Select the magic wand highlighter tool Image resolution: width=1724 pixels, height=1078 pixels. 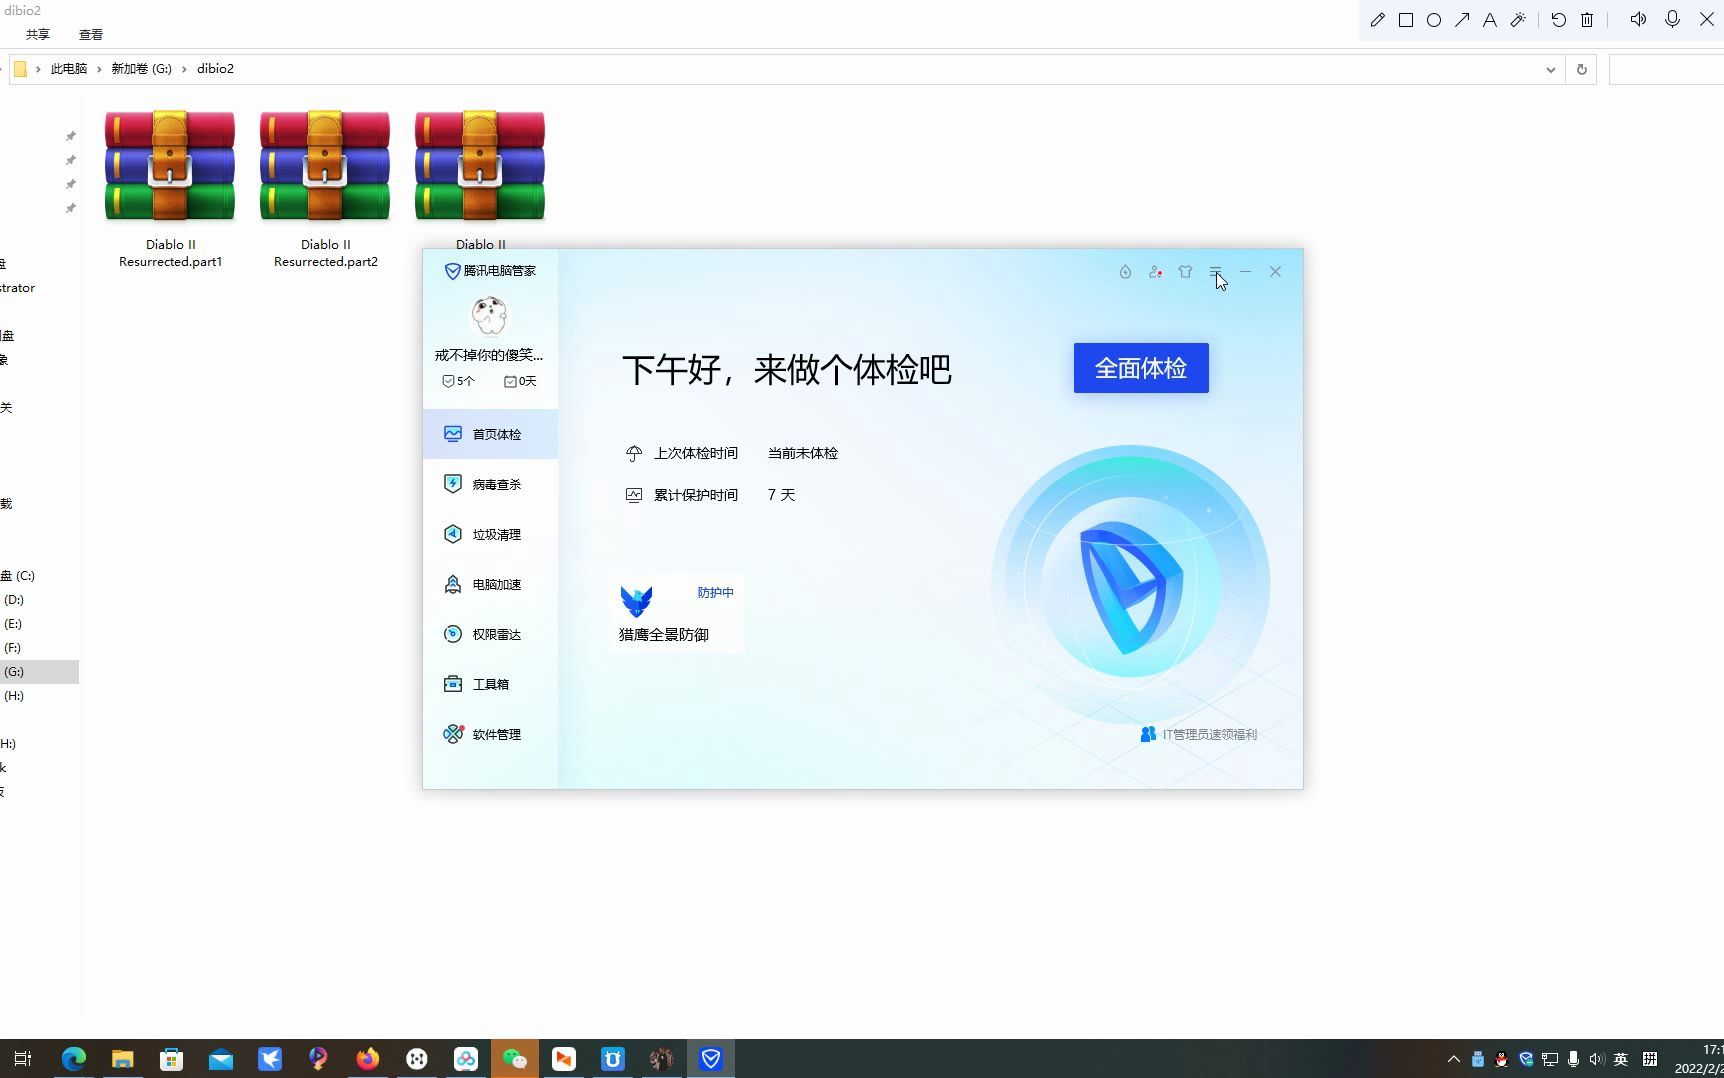[1518, 20]
